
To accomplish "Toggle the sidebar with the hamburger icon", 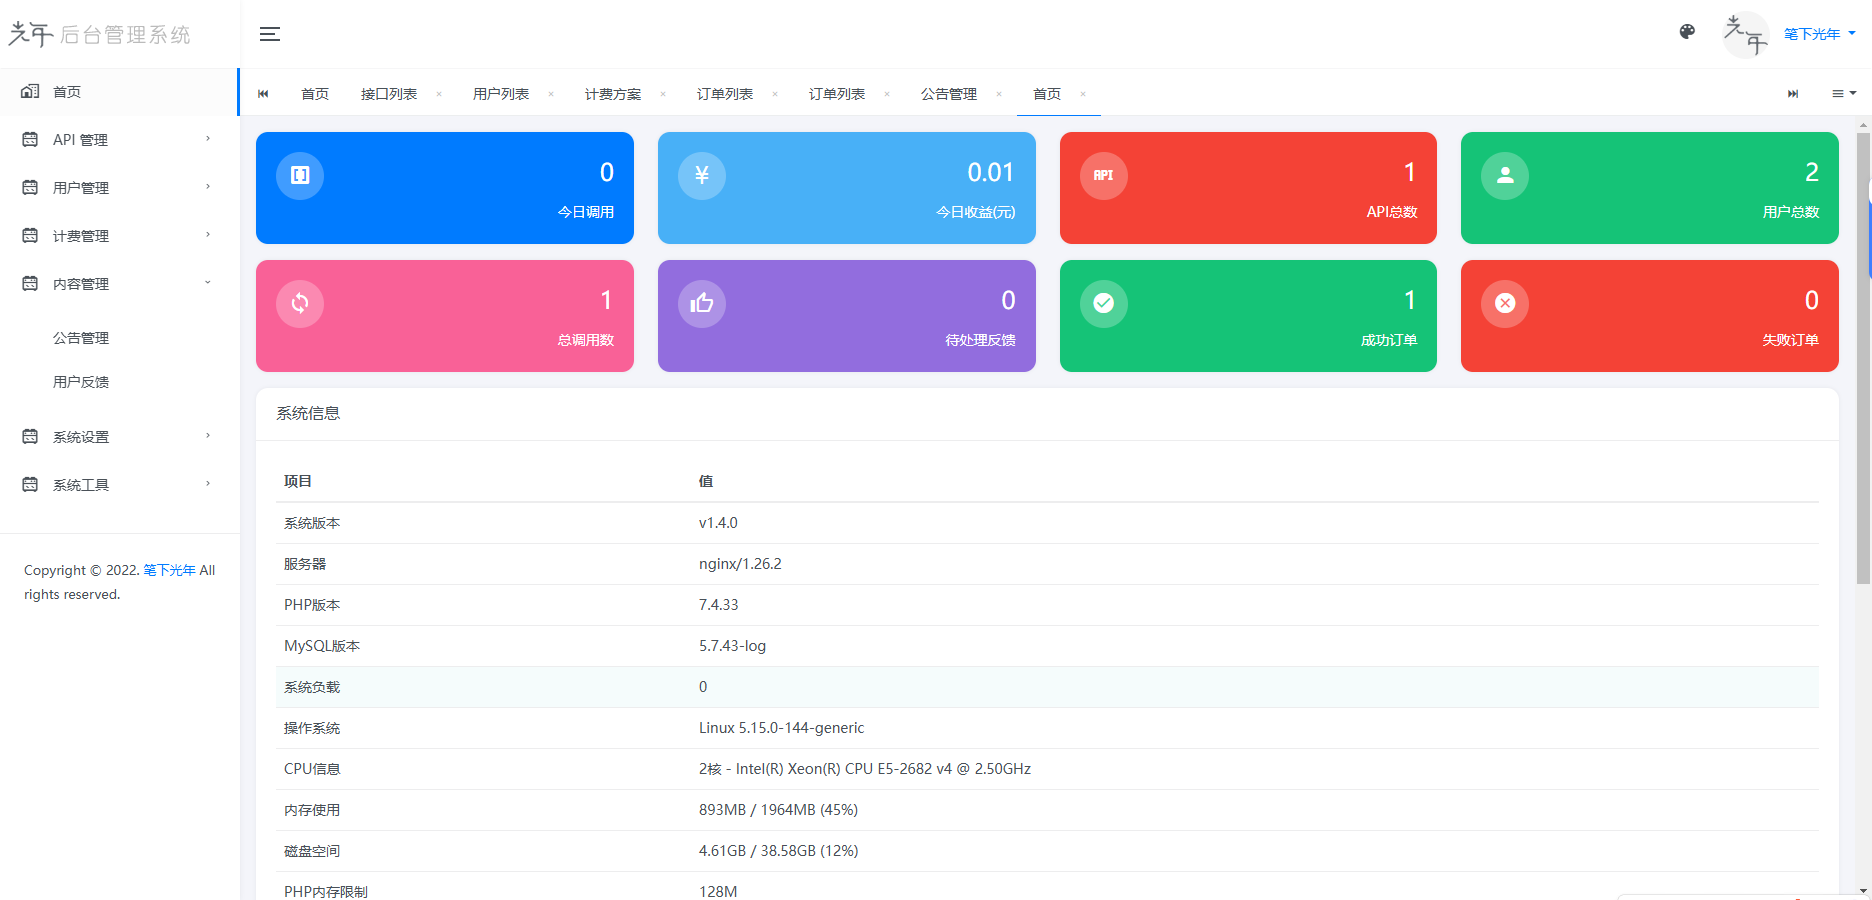I will click(x=269, y=33).
